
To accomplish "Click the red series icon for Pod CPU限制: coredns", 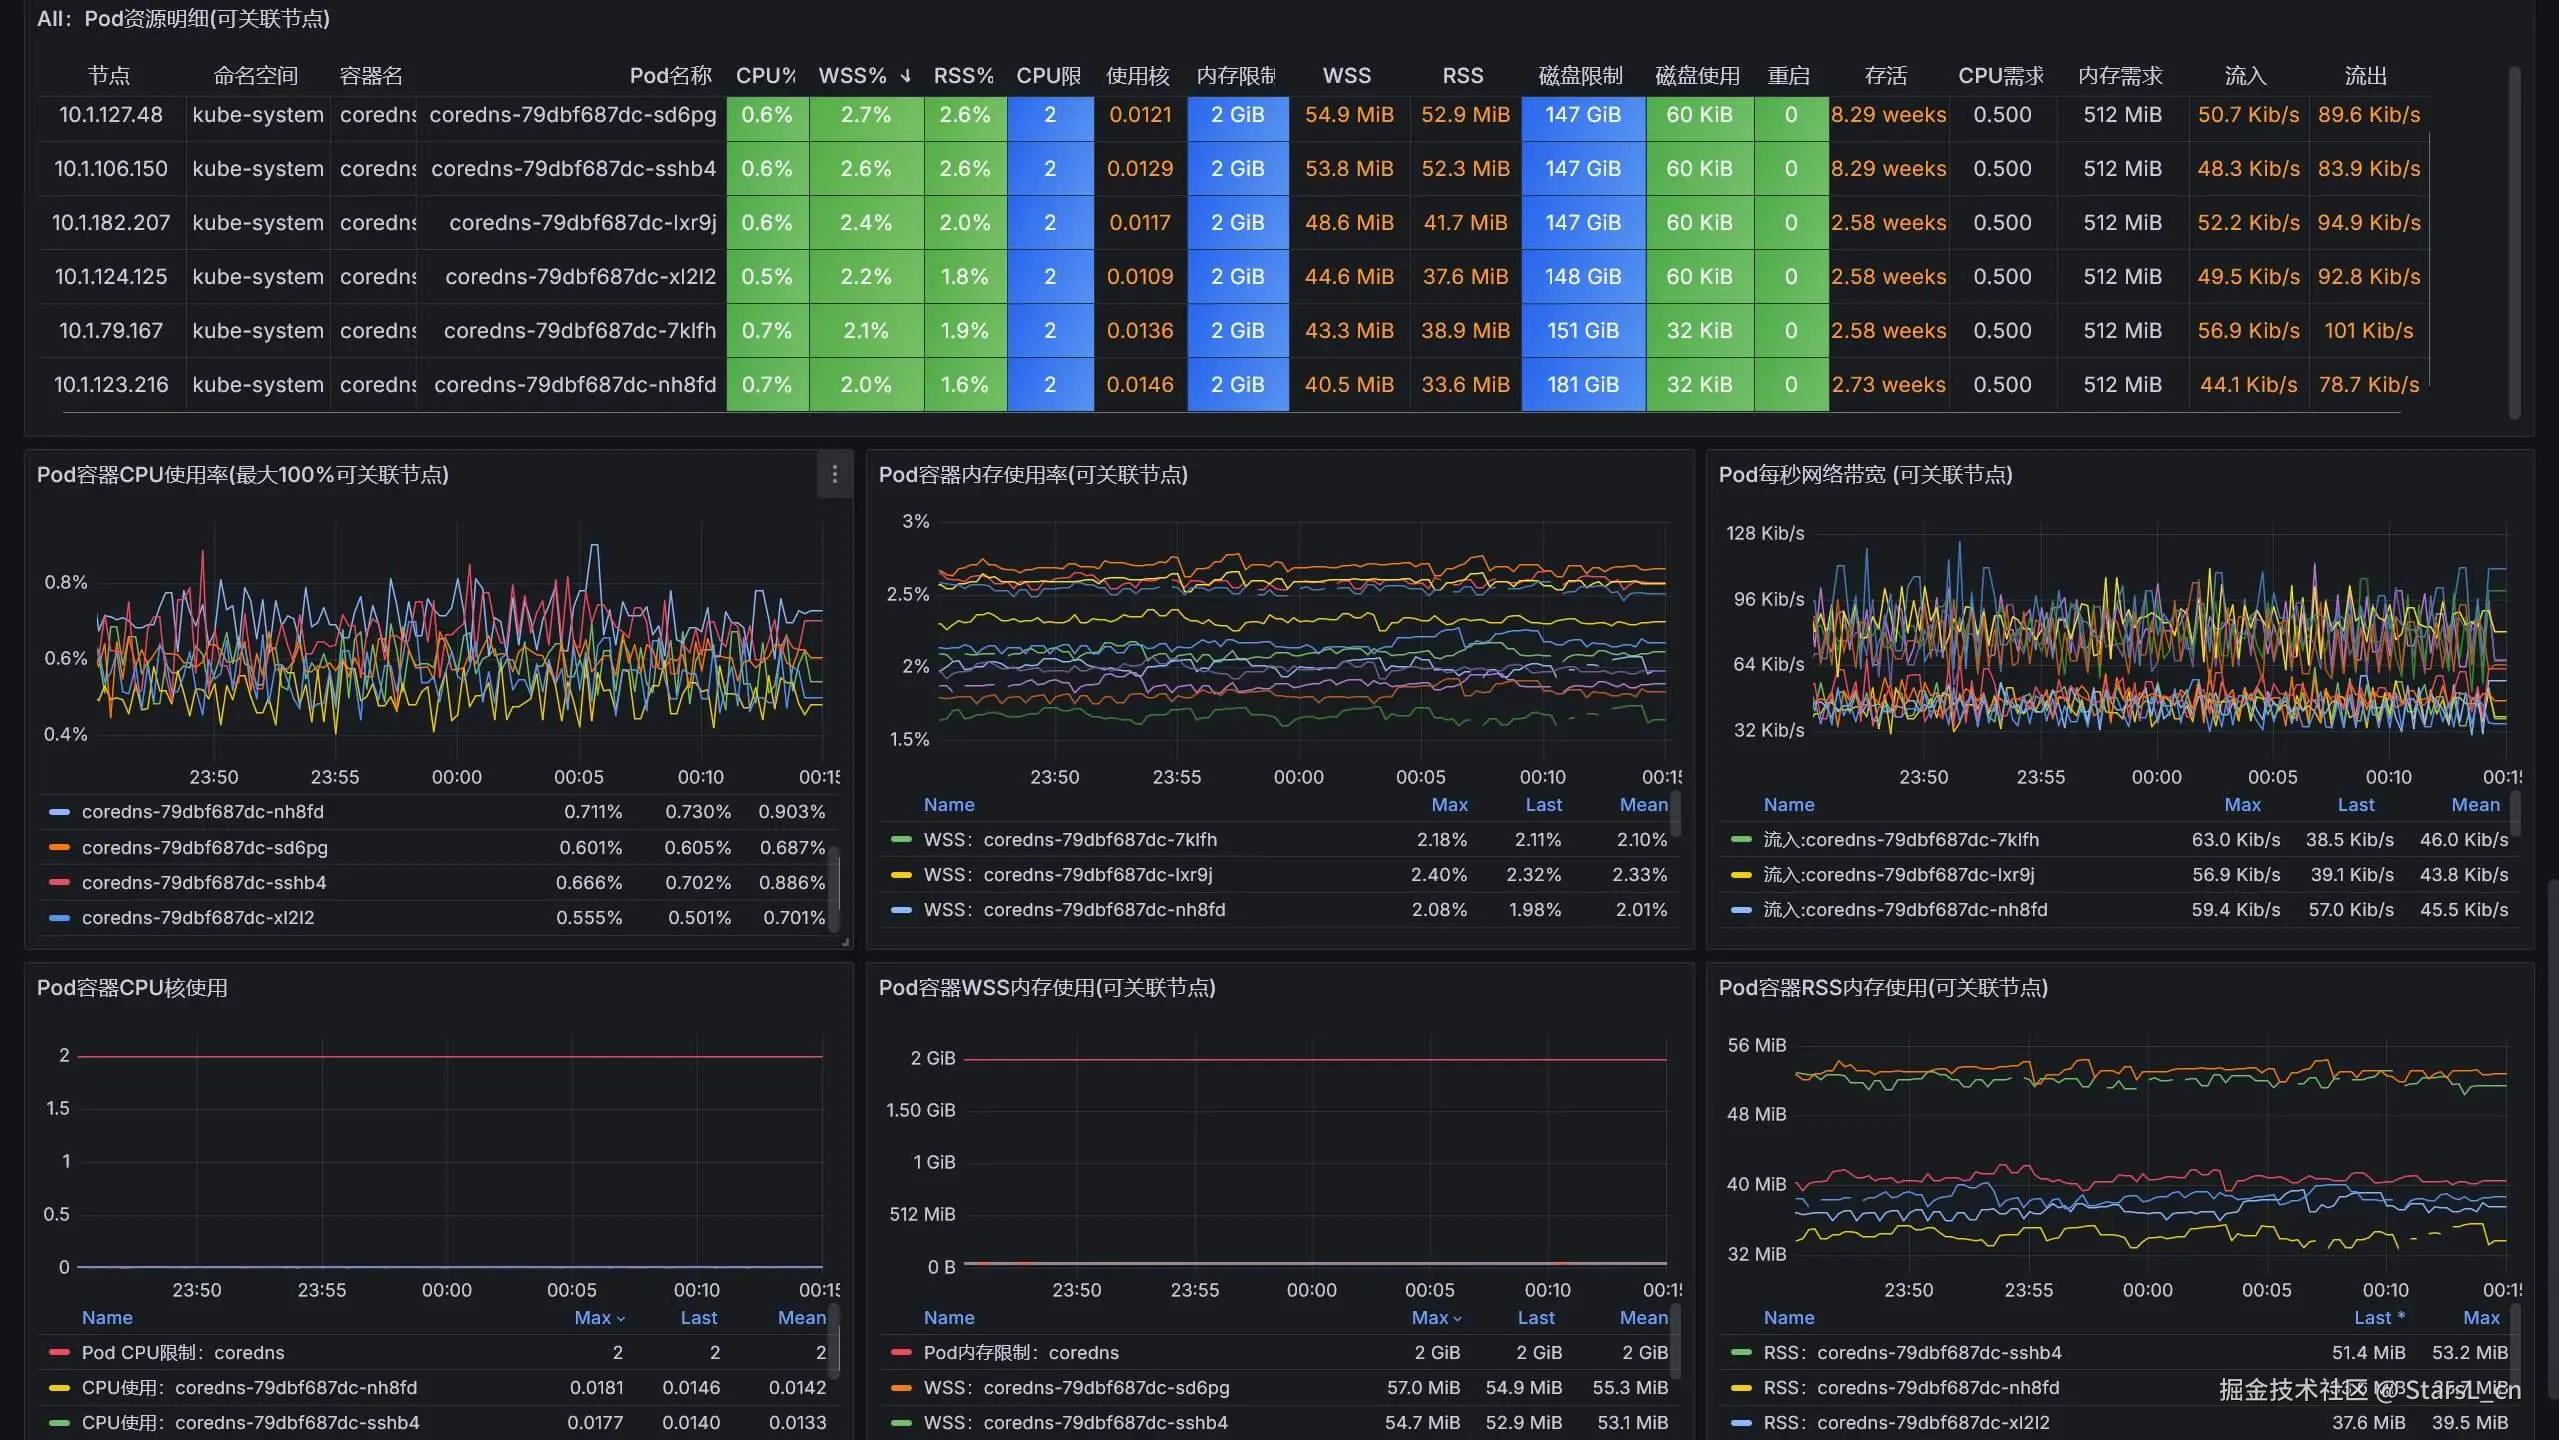I will [x=59, y=1353].
